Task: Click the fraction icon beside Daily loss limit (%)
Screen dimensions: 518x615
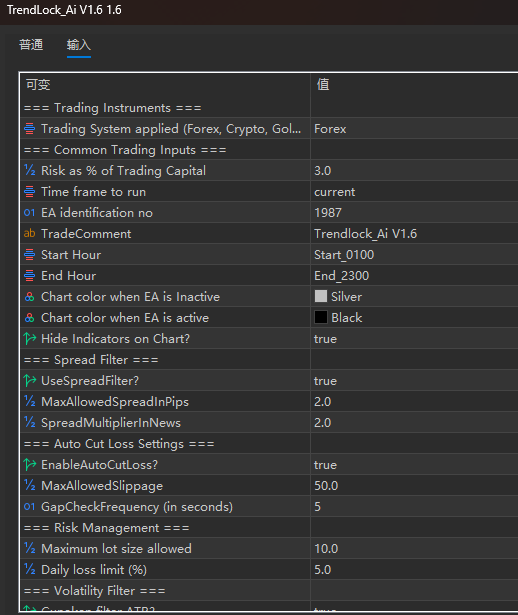Action: 29,570
